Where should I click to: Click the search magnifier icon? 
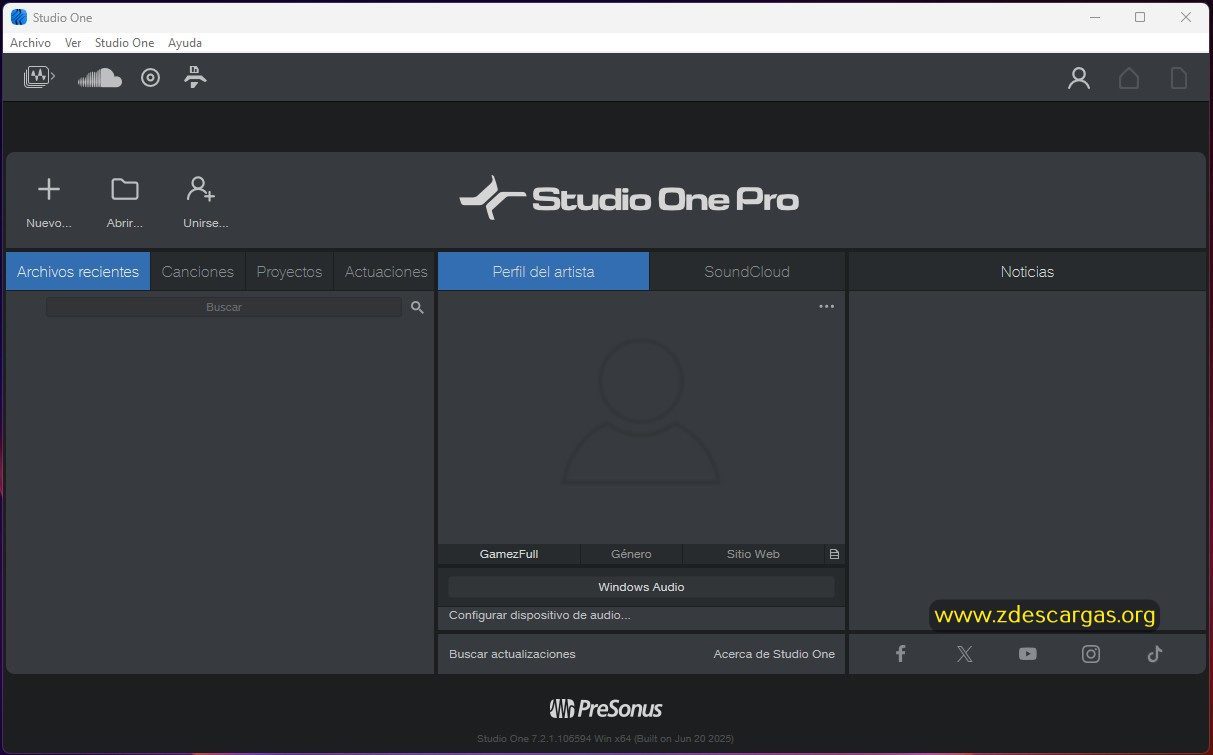417,307
